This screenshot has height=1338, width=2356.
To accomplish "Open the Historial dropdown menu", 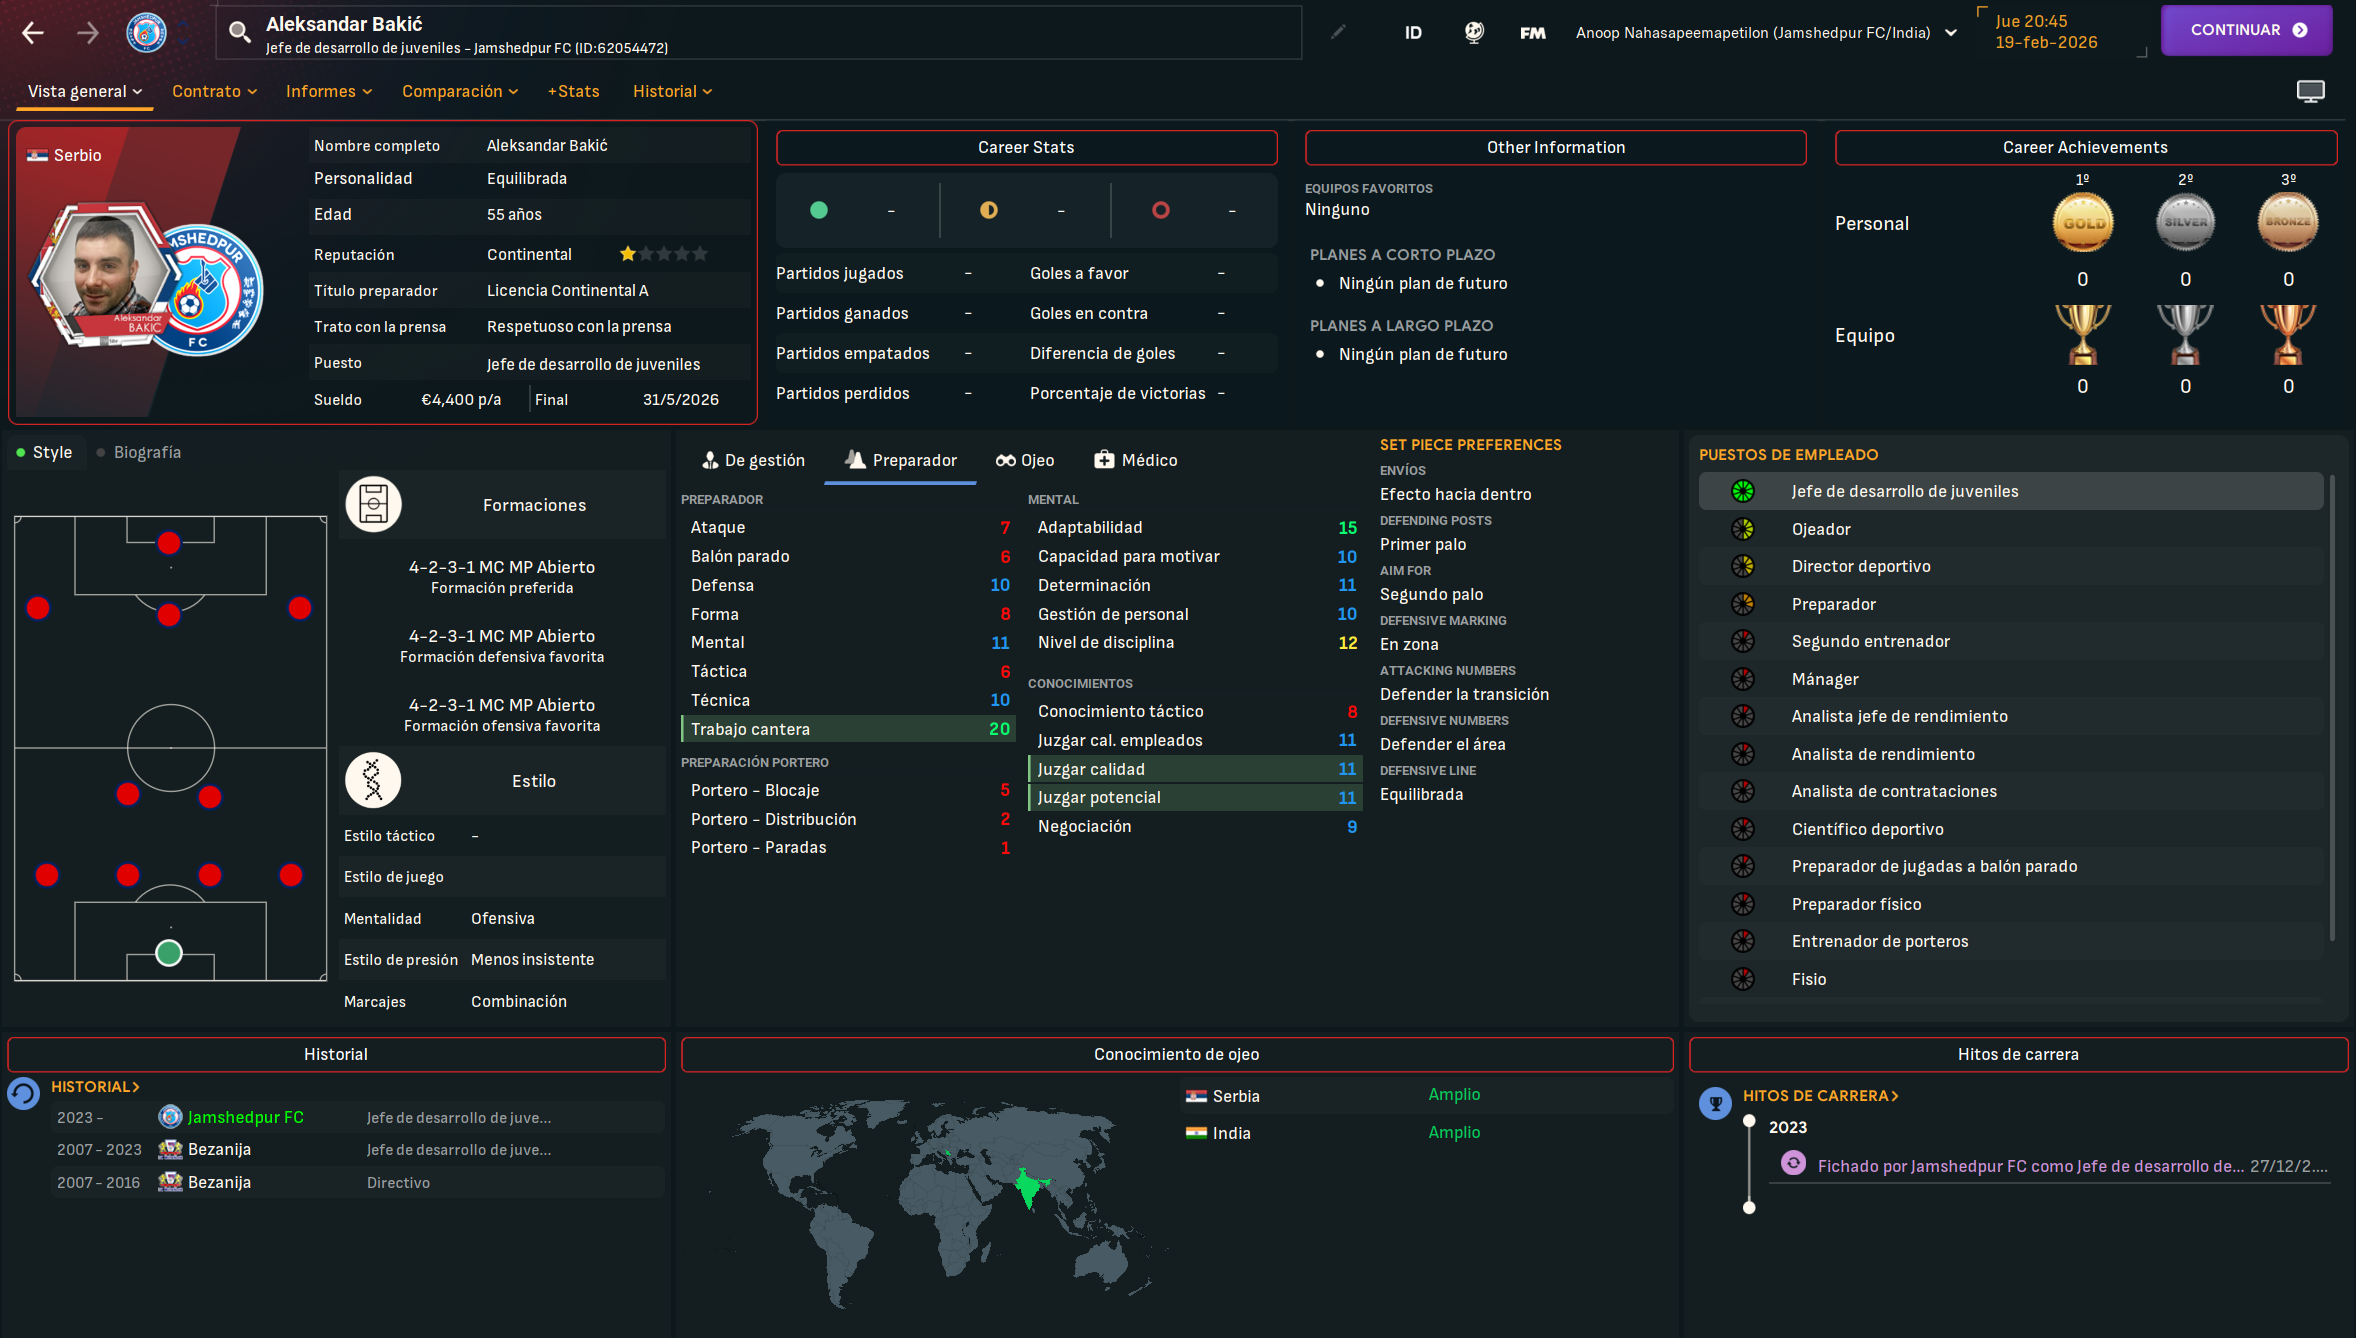I will (x=672, y=91).
